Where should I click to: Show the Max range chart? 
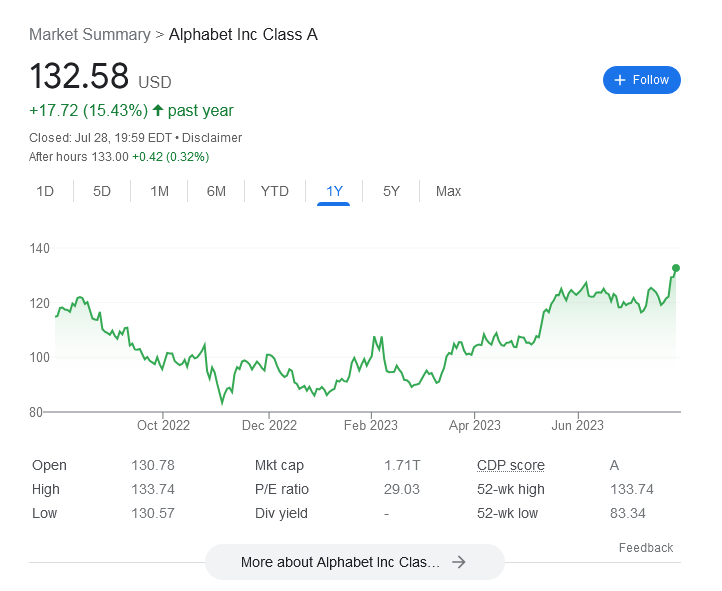pyautogui.click(x=448, y=191)
